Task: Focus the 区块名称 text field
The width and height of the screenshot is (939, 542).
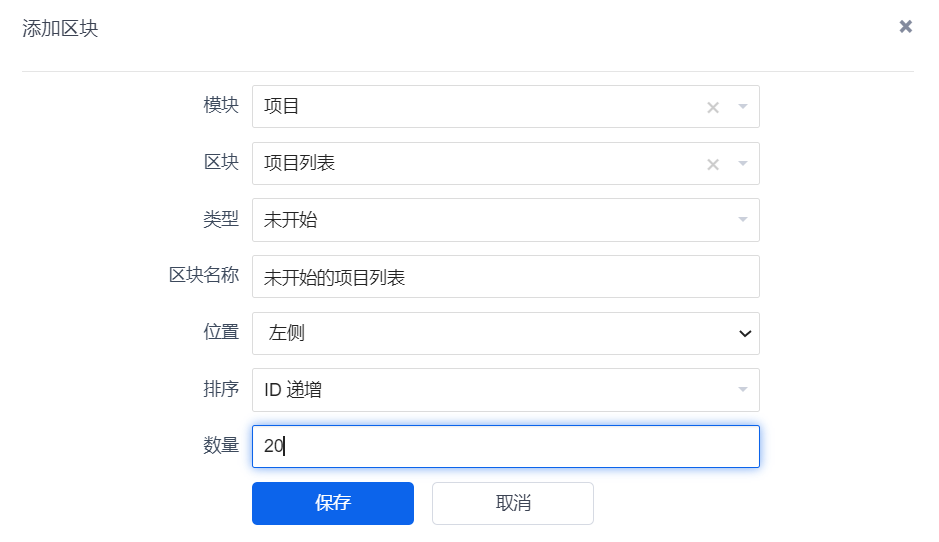Action: click(505, 277)
